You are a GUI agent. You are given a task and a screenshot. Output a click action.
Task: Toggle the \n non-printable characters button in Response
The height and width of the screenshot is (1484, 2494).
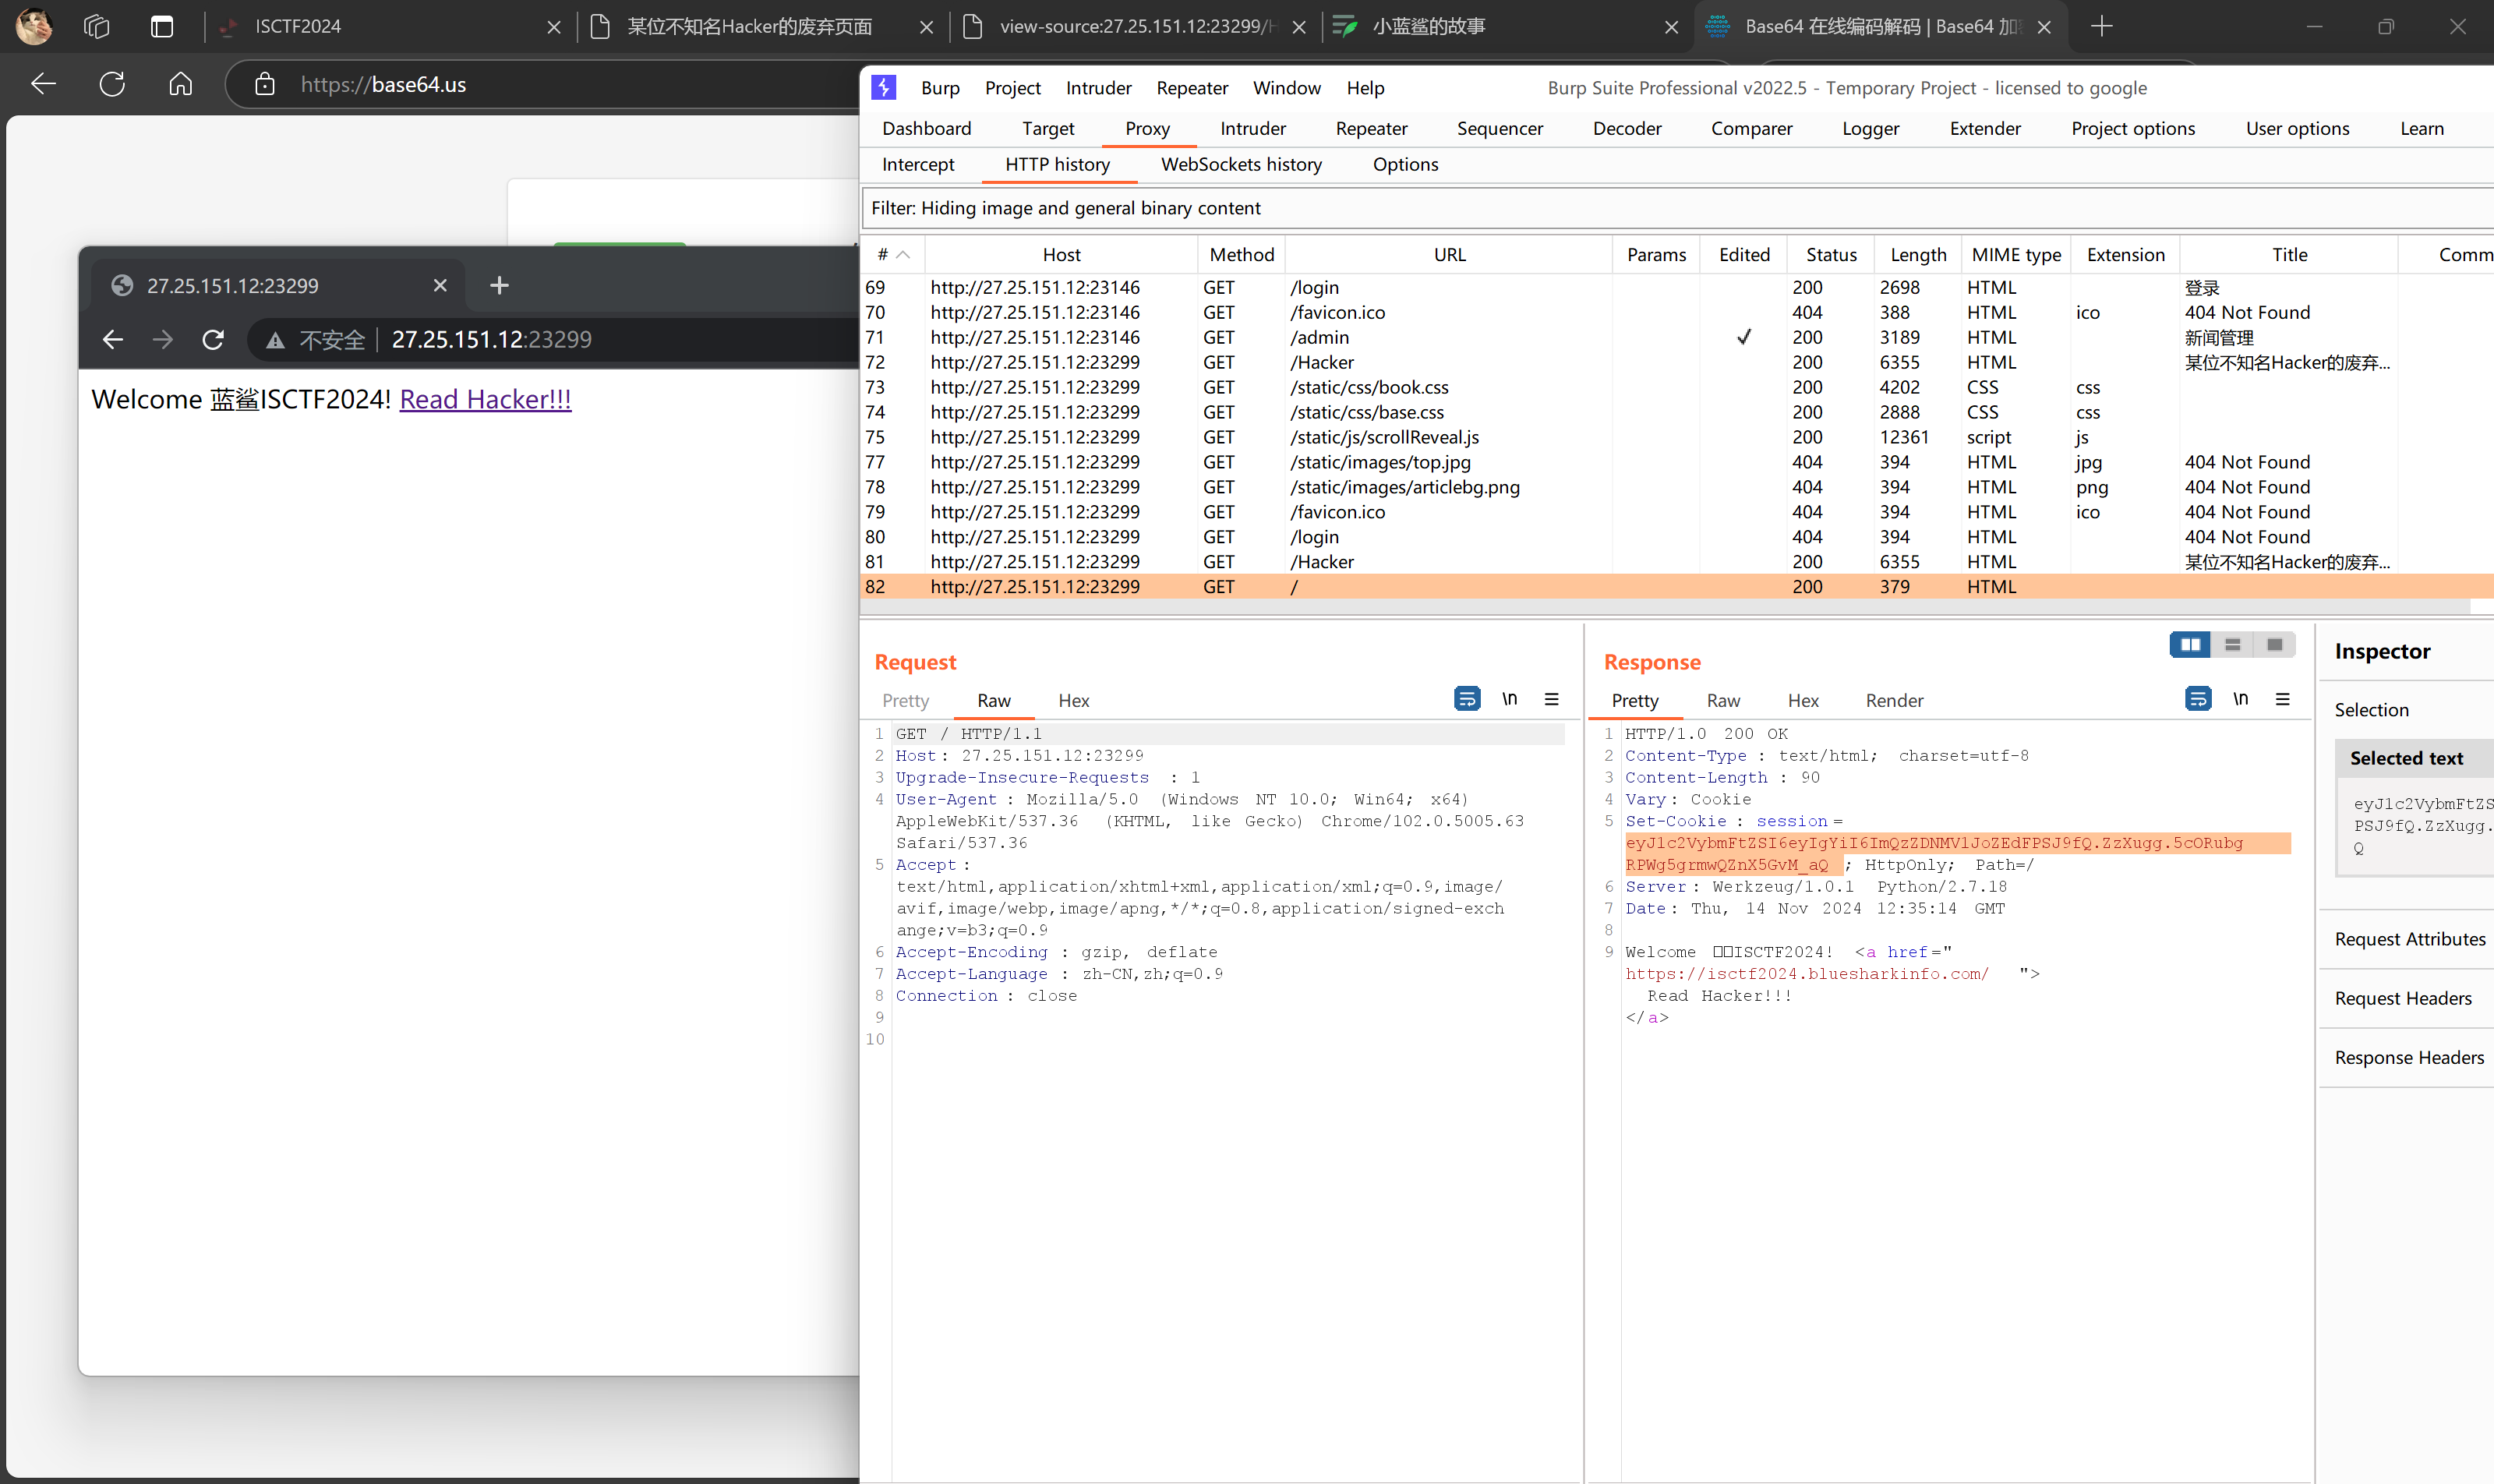coord(2240,699)
